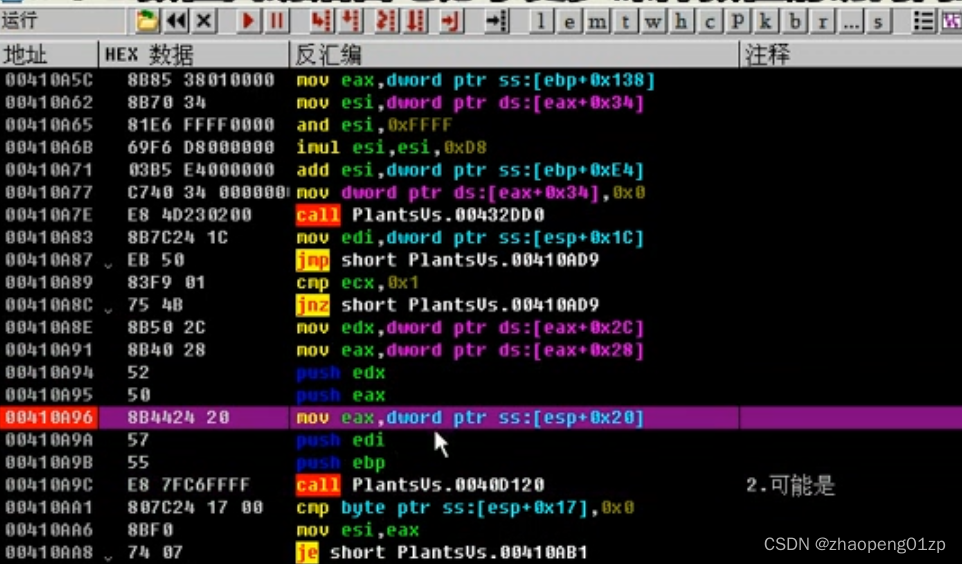The image size is (962, 564).
Task: Click the 反汇编 column header
Action: 514,55
